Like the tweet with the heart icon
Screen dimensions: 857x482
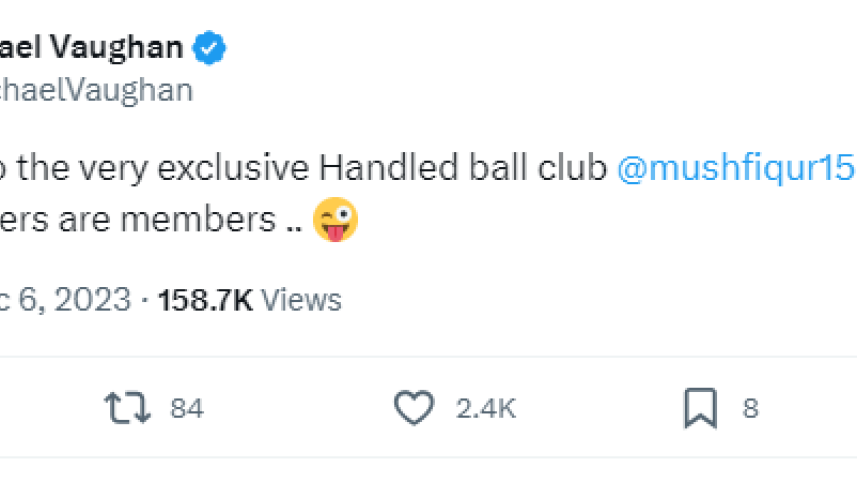[414, 408]
